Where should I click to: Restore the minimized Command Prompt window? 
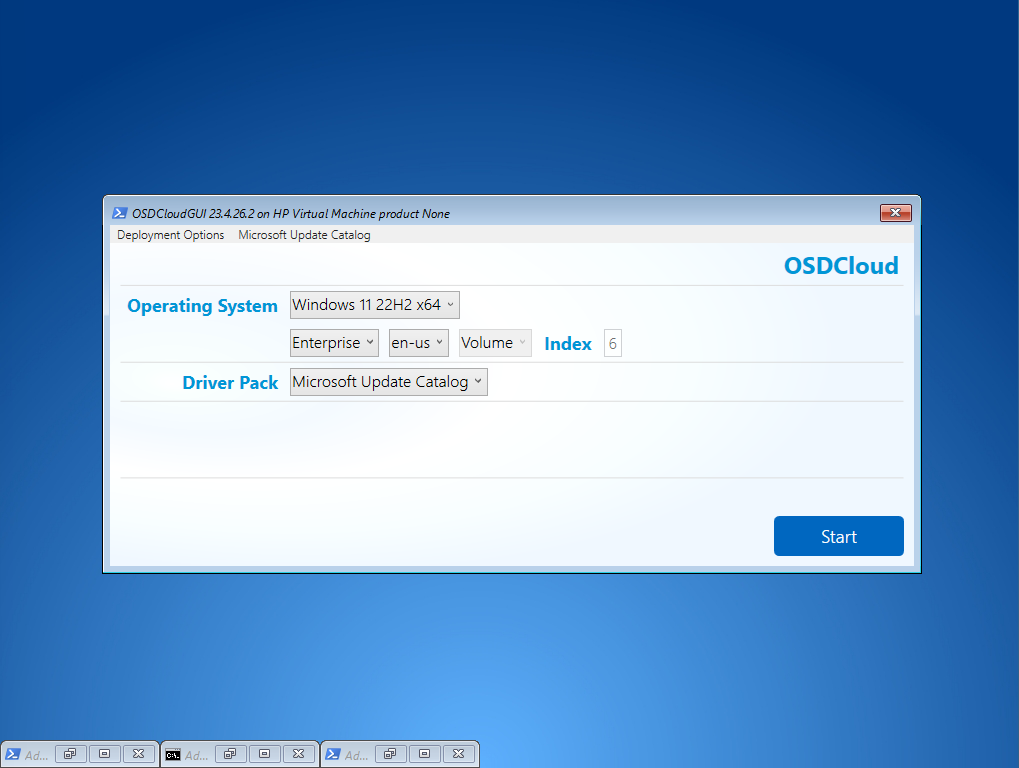coord(230,754)
